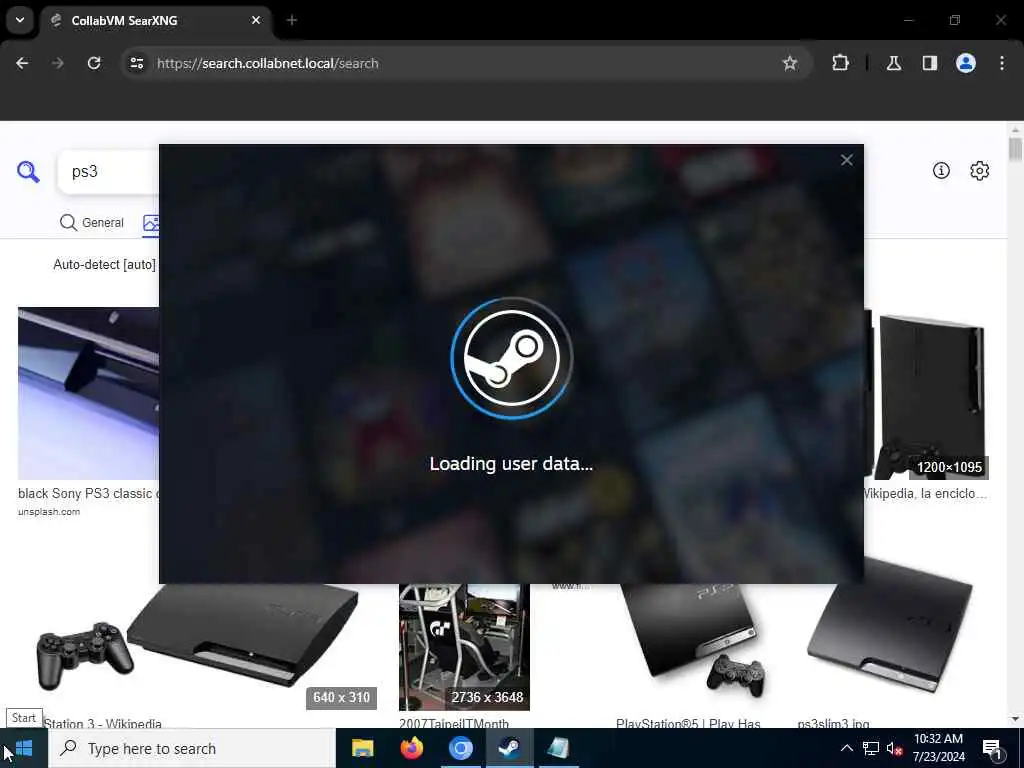
Task: Switch to Chromium in taskbar
Action: [460, 748]
